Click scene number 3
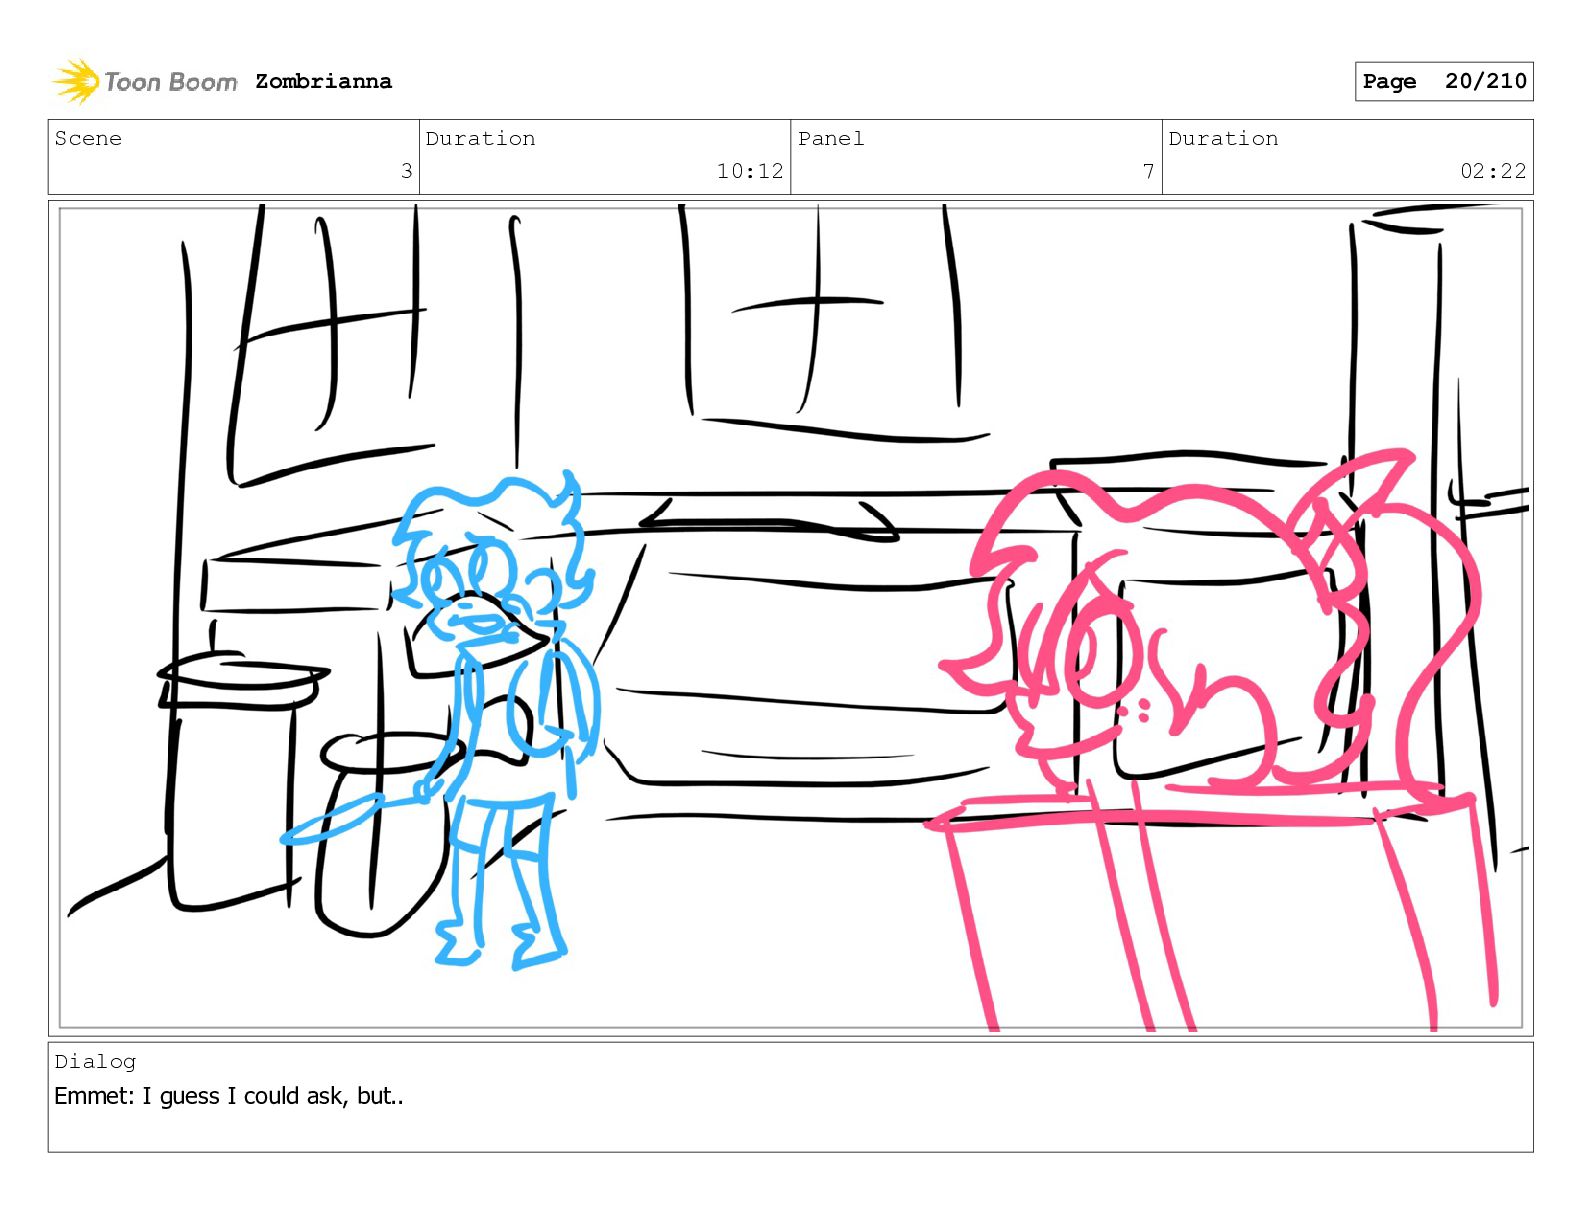 tap(406, 171)
